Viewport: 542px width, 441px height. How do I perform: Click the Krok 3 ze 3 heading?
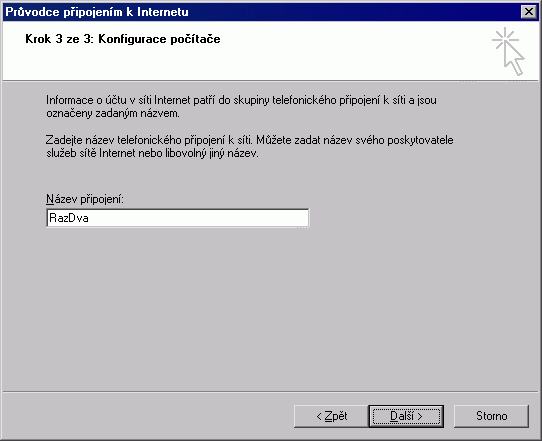[122, 39]
